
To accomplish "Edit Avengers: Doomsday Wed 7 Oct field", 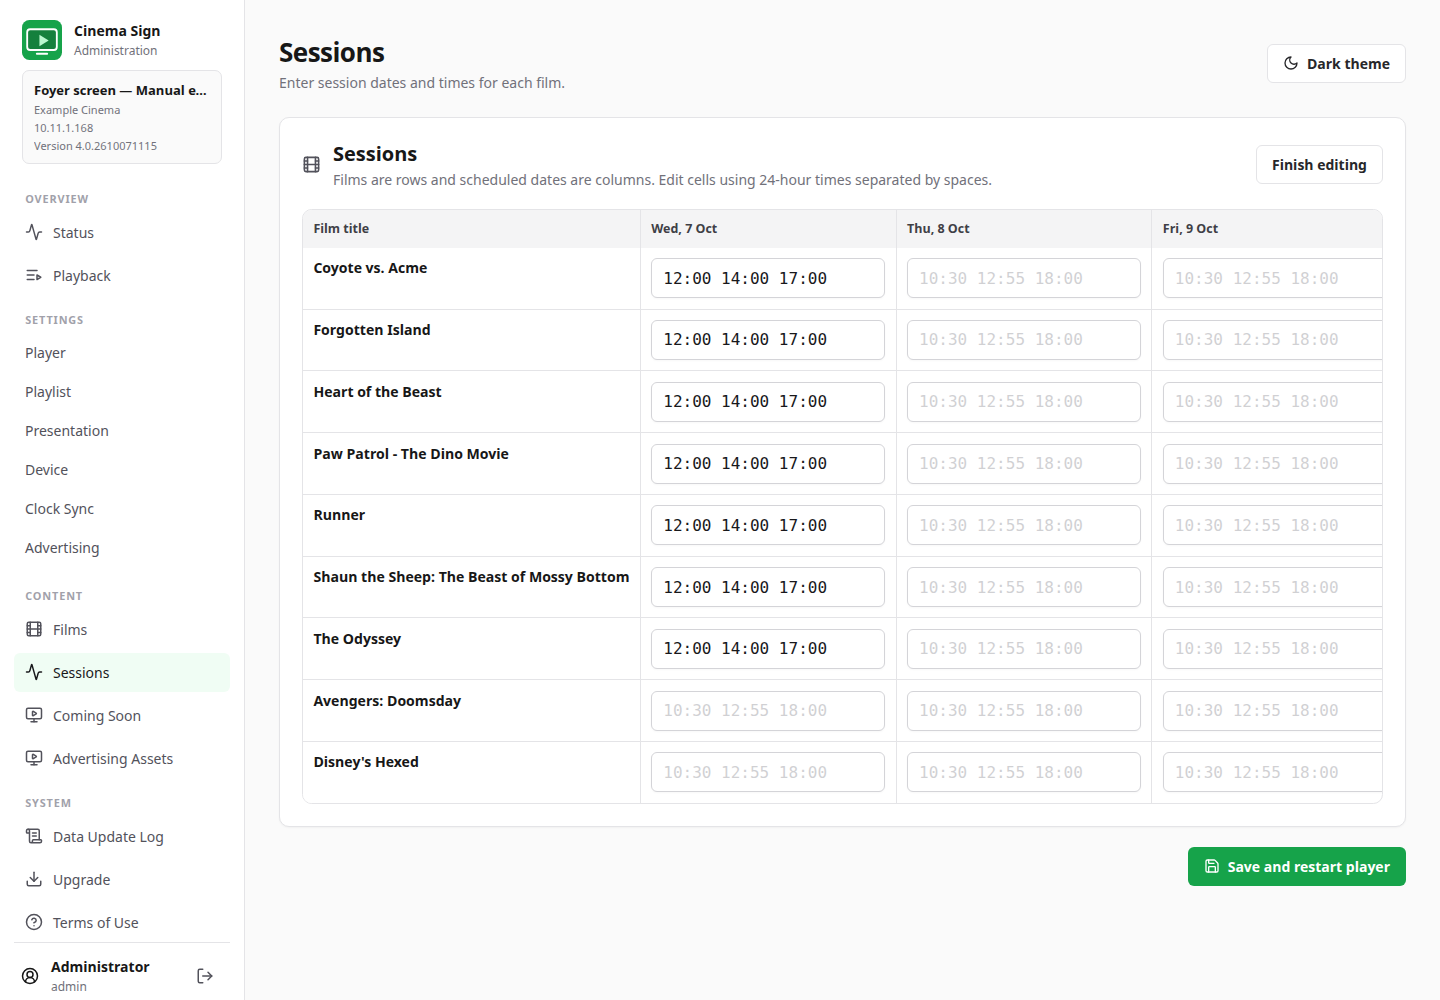I will coord(768,711).
